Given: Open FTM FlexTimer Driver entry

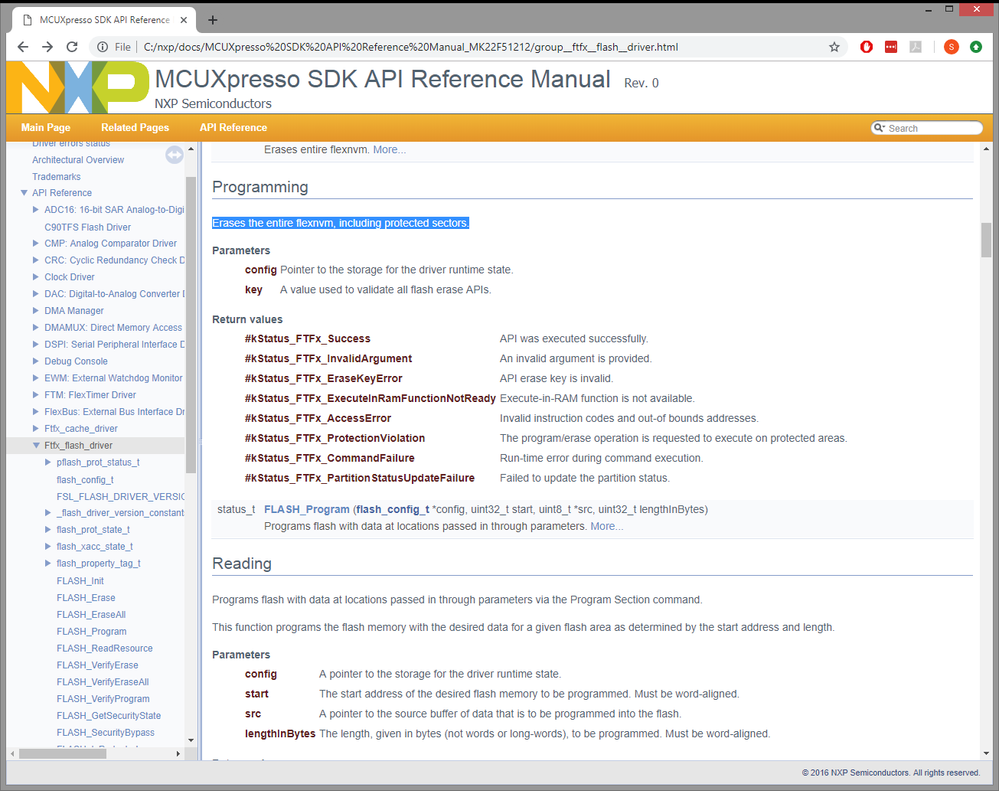Looking at the screenshot, I should (90, 395).
